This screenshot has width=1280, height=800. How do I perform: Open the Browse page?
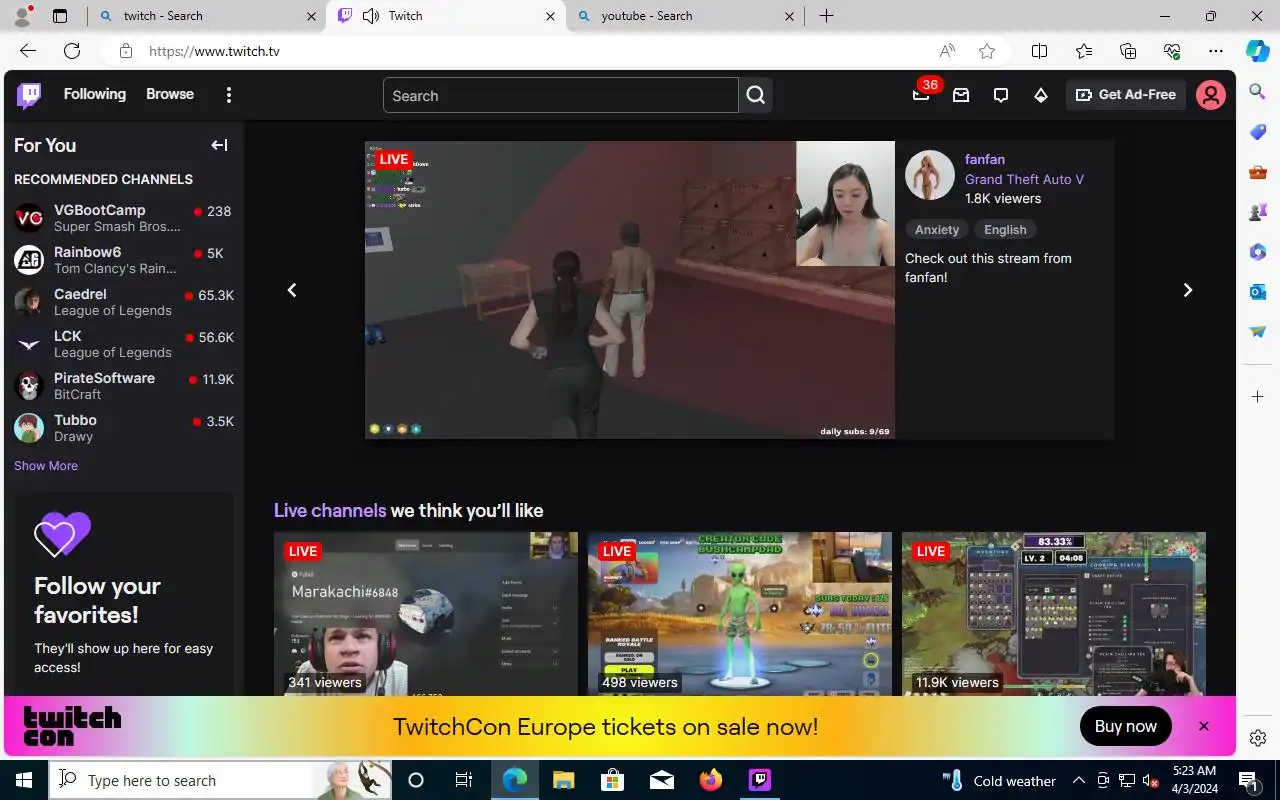(x=170, y=94)
